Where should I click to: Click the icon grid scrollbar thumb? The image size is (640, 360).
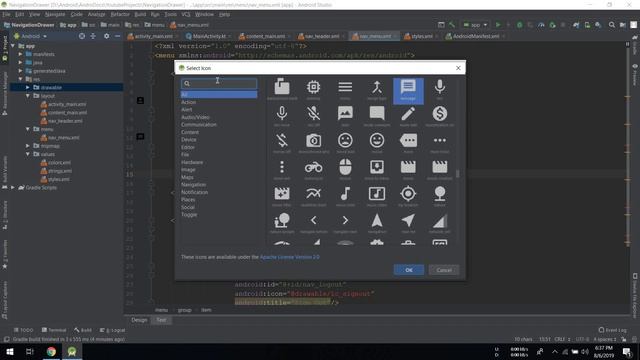click(458, 174)
